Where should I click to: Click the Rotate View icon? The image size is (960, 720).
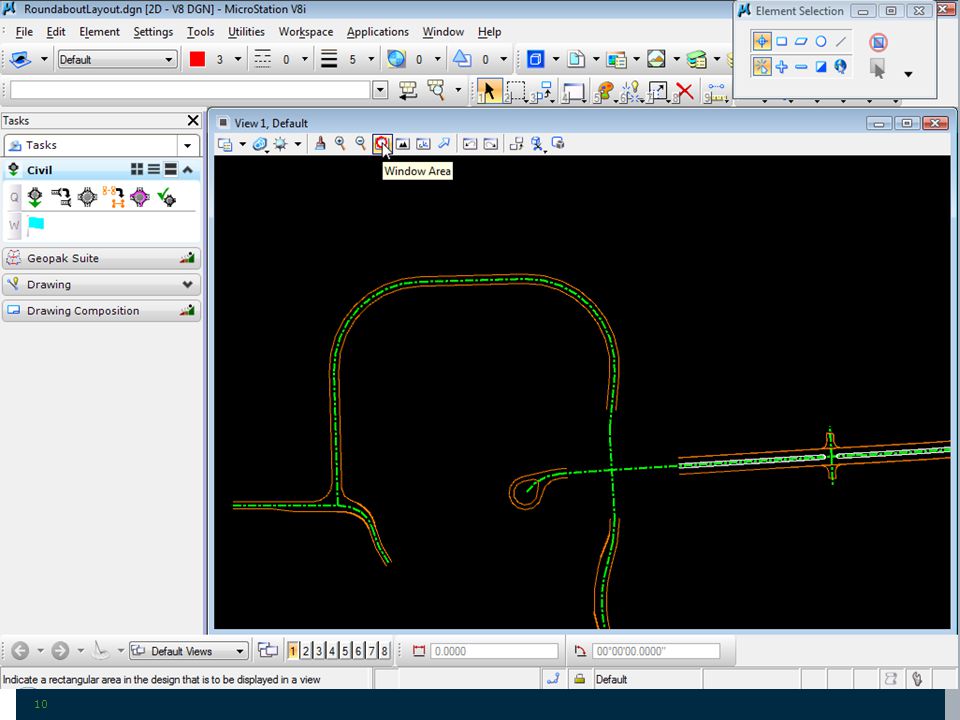[423, 144]
